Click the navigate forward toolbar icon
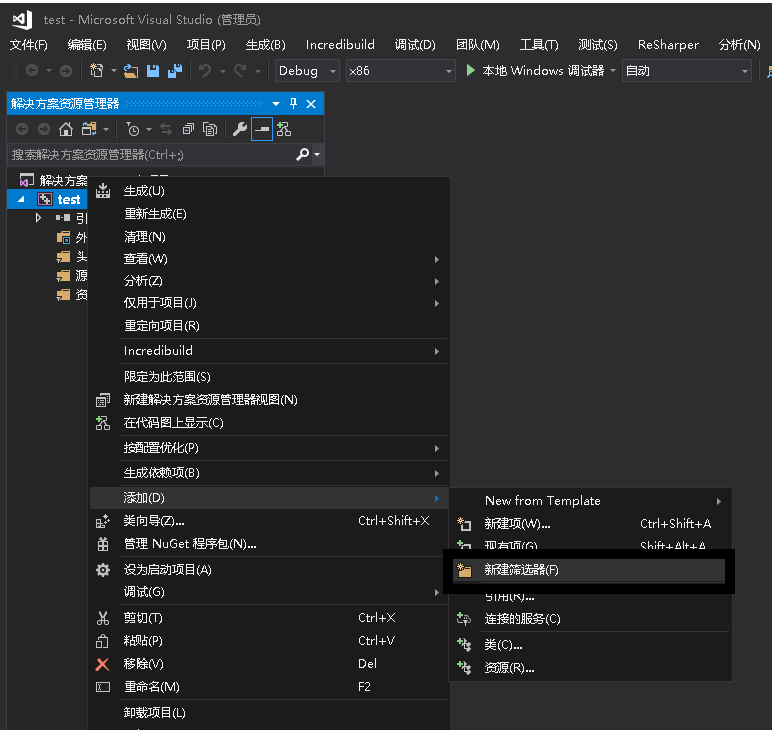The height and width of the screenshot is (730, 772). (x=65, y=71)
